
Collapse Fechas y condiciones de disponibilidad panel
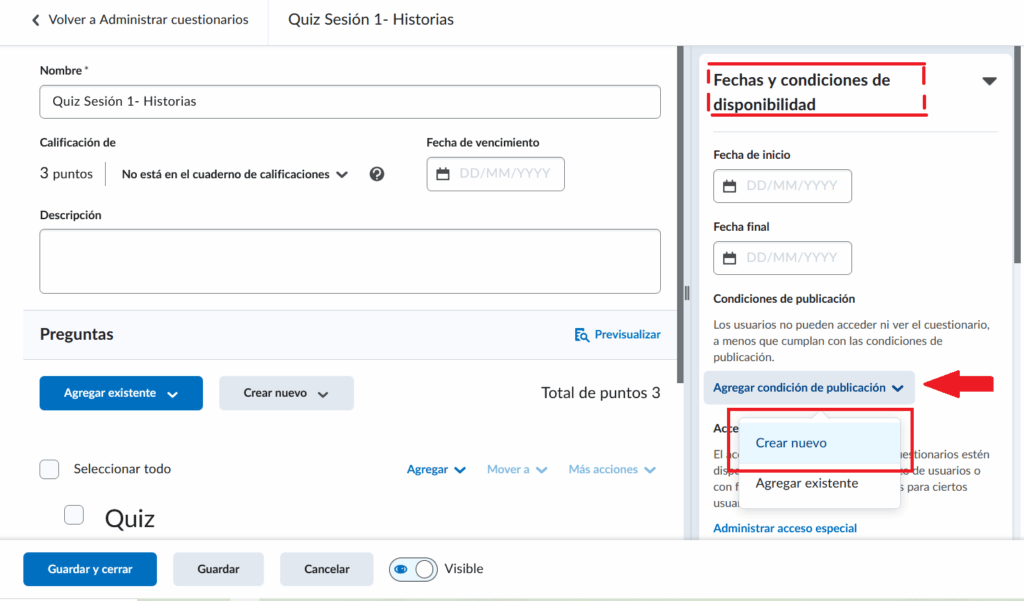989,81
